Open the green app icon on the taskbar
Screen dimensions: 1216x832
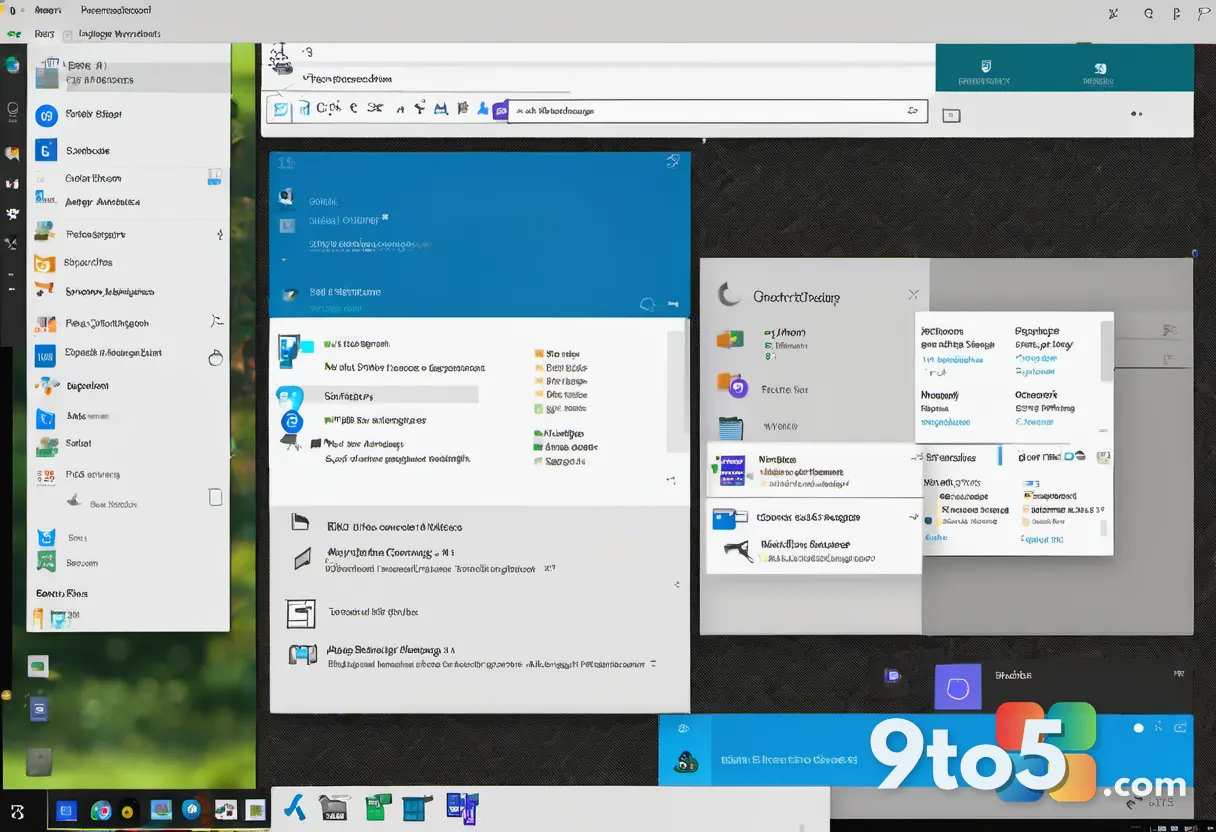coord(377,807)
